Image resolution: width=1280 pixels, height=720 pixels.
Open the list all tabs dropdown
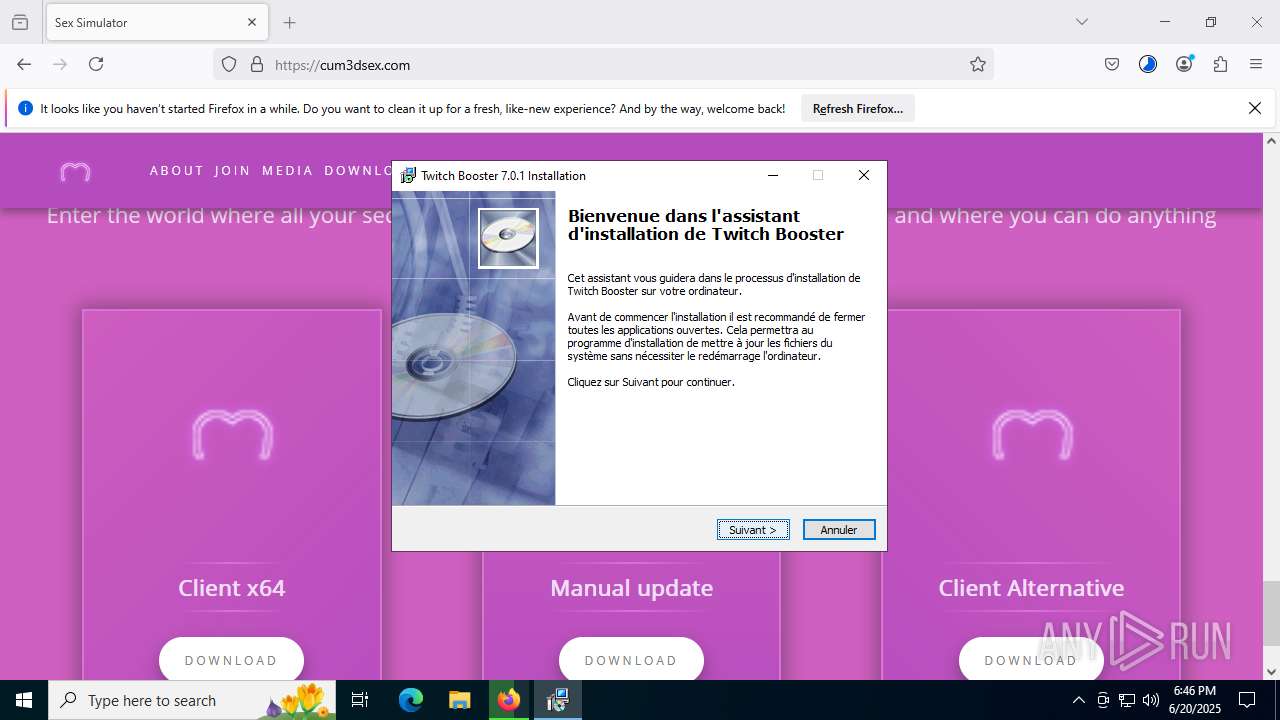tap(1081, 22)
